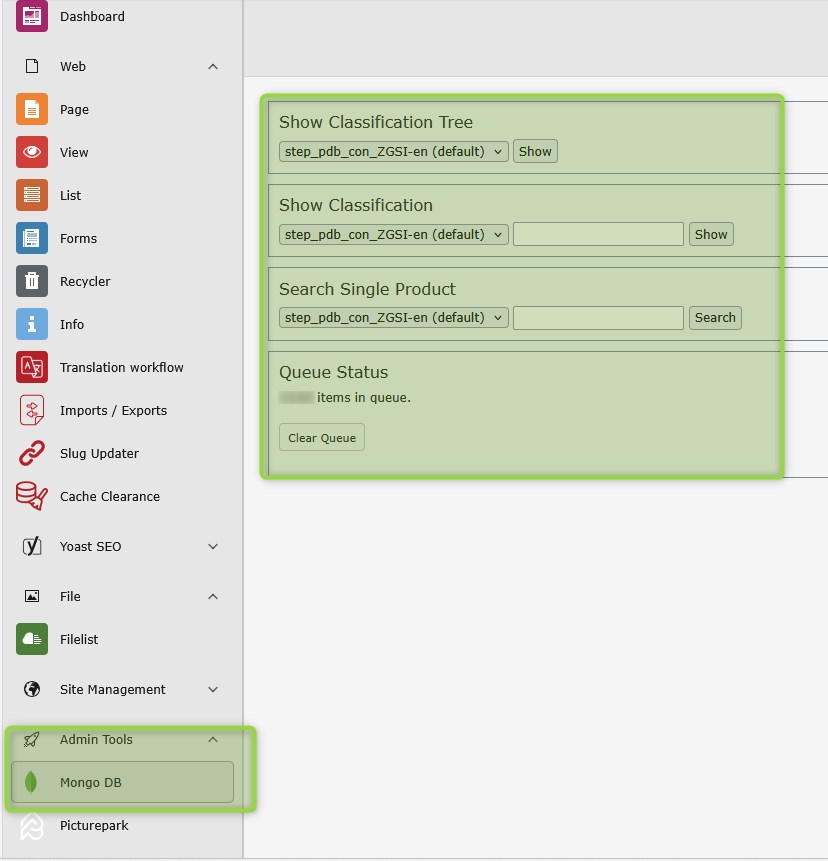The height and width of the screenshot is (861, 828).
Task: Click the Translation workflow icon
Action: 32,367
